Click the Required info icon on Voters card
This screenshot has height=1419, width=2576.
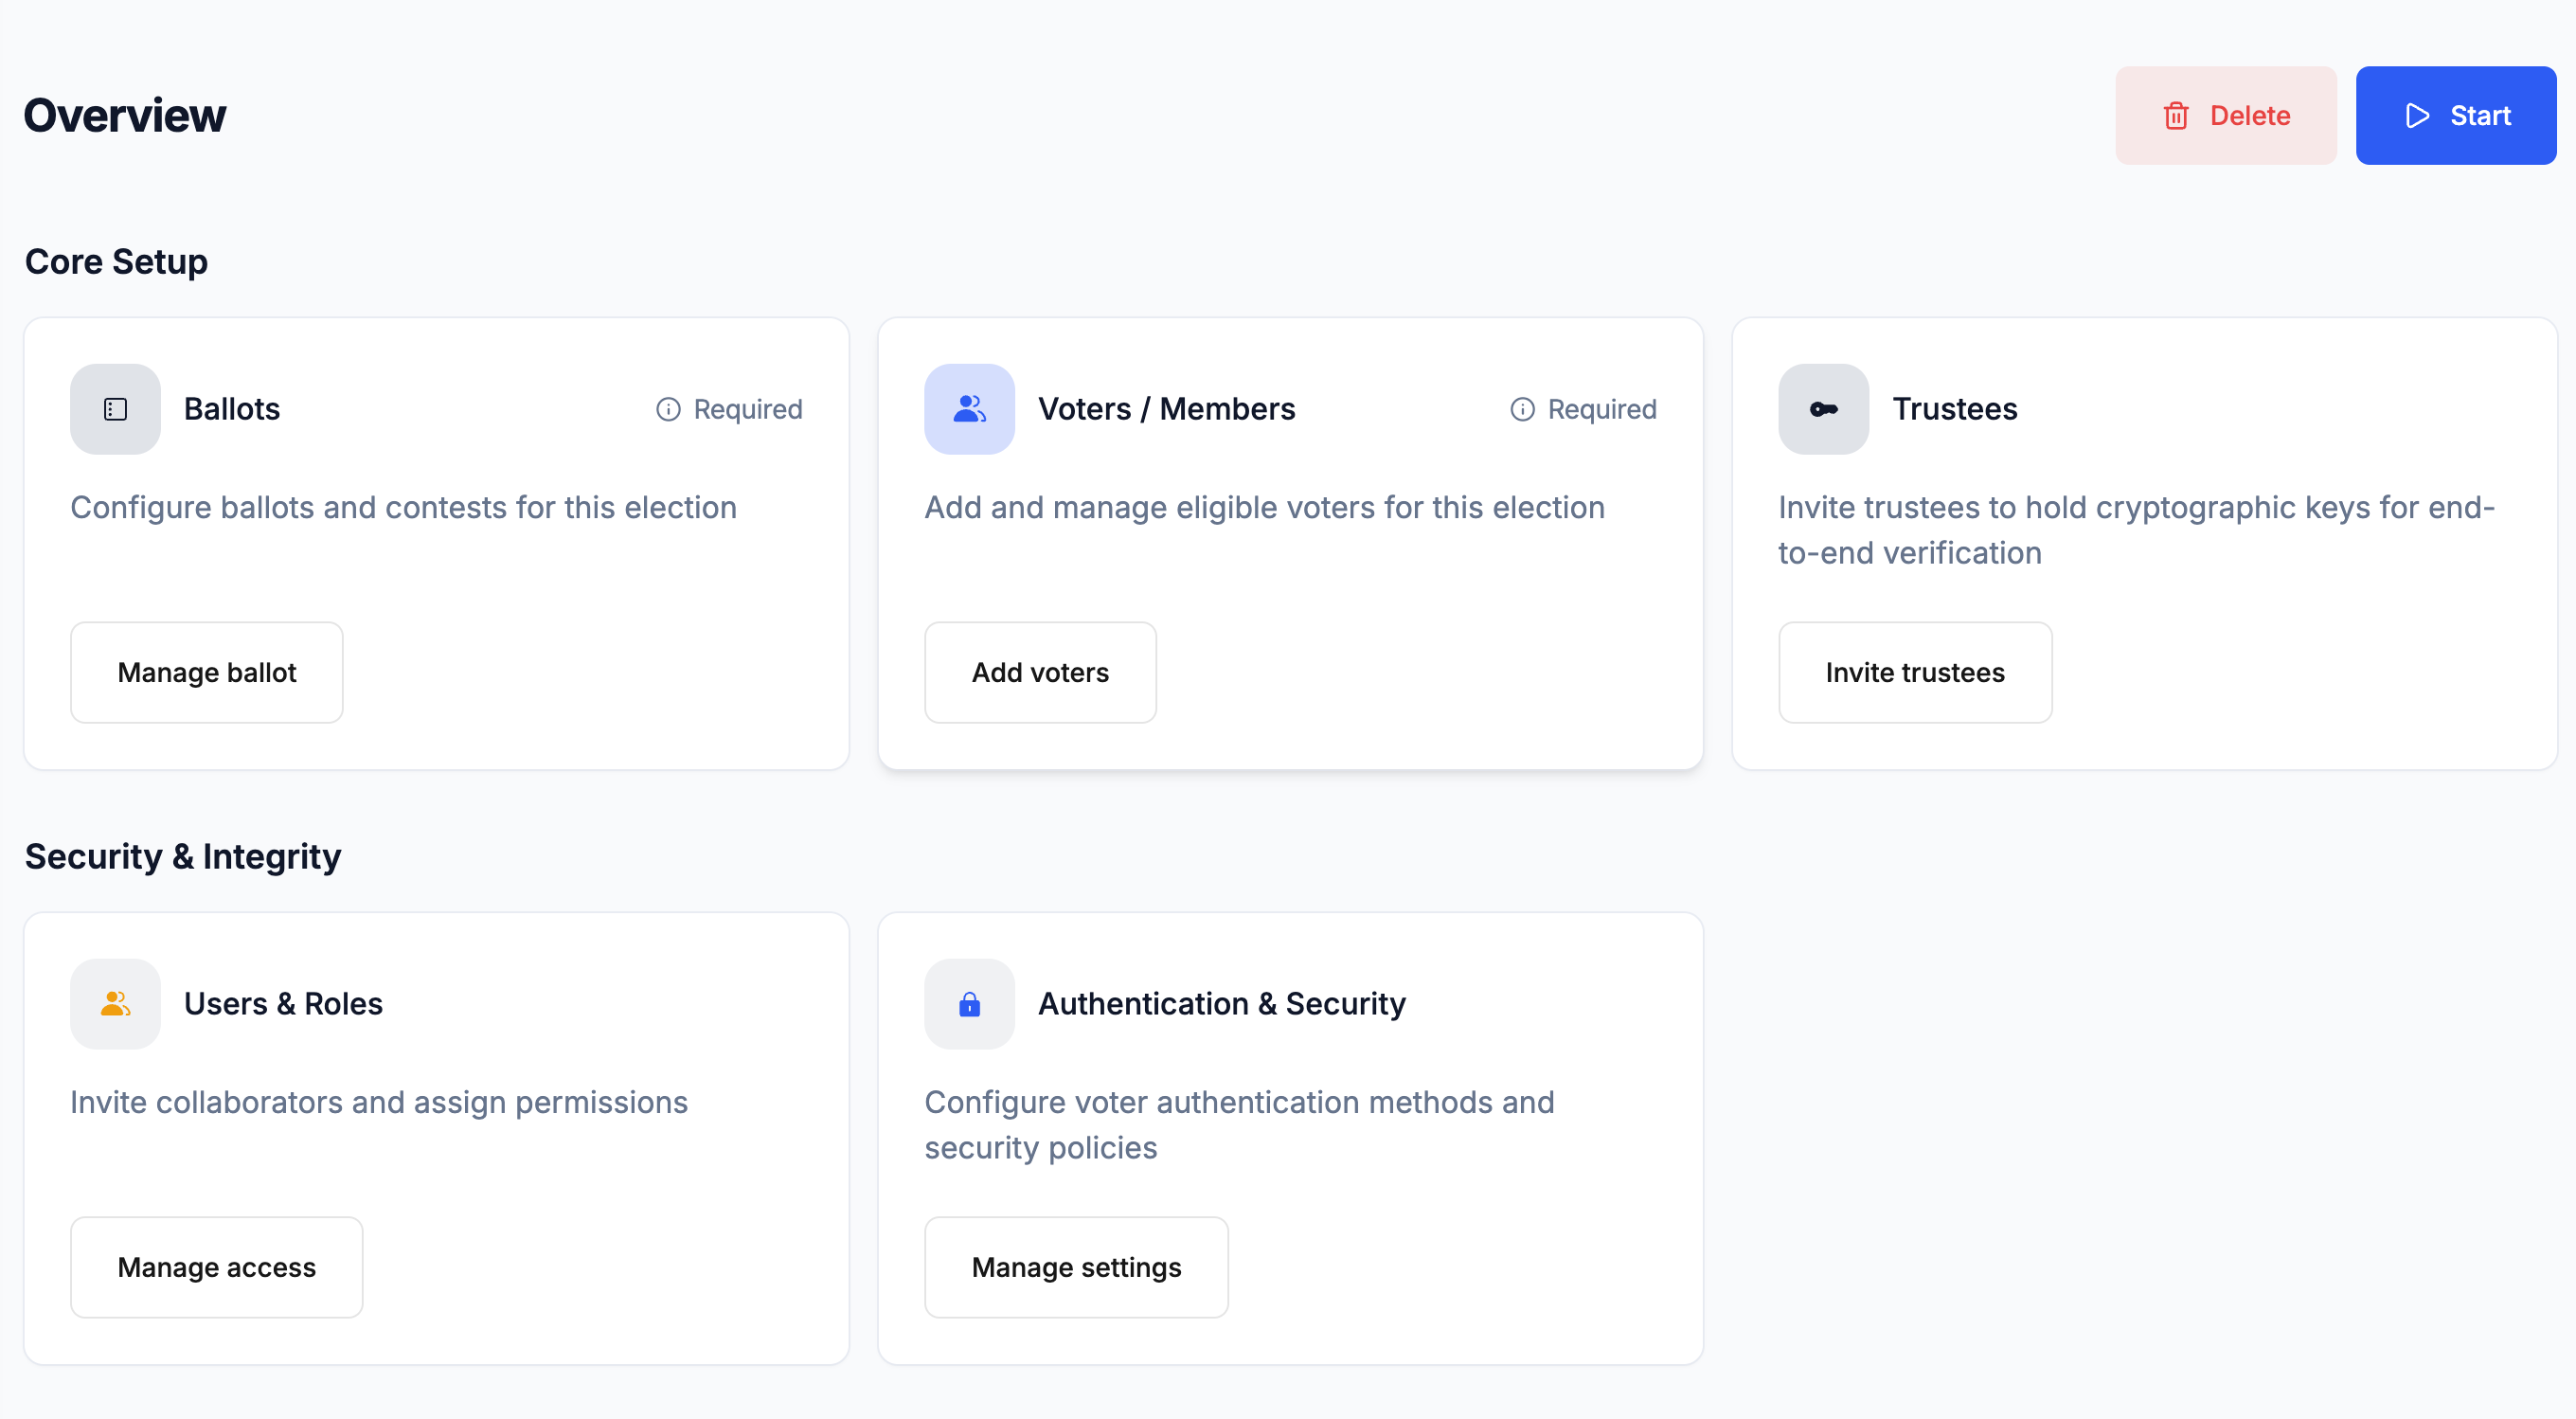pyautogui.click(x=1521, y=408)
